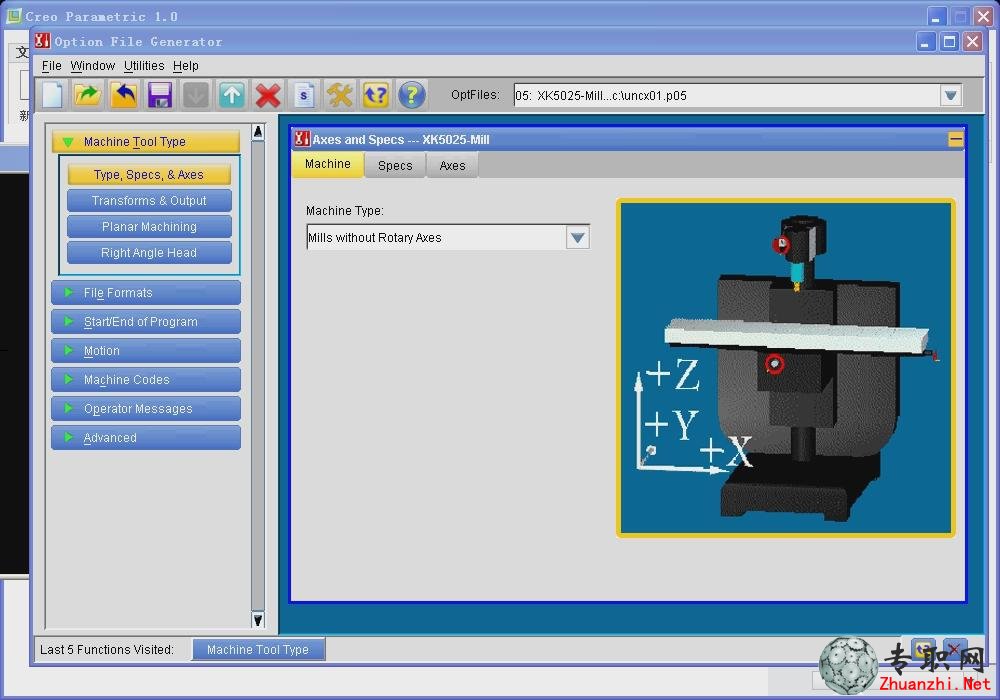Image resolution: width=1000 pixels, height=700 pixels.
Task: Open file using green arrow folder icon
Action: [x=88, y=95]
